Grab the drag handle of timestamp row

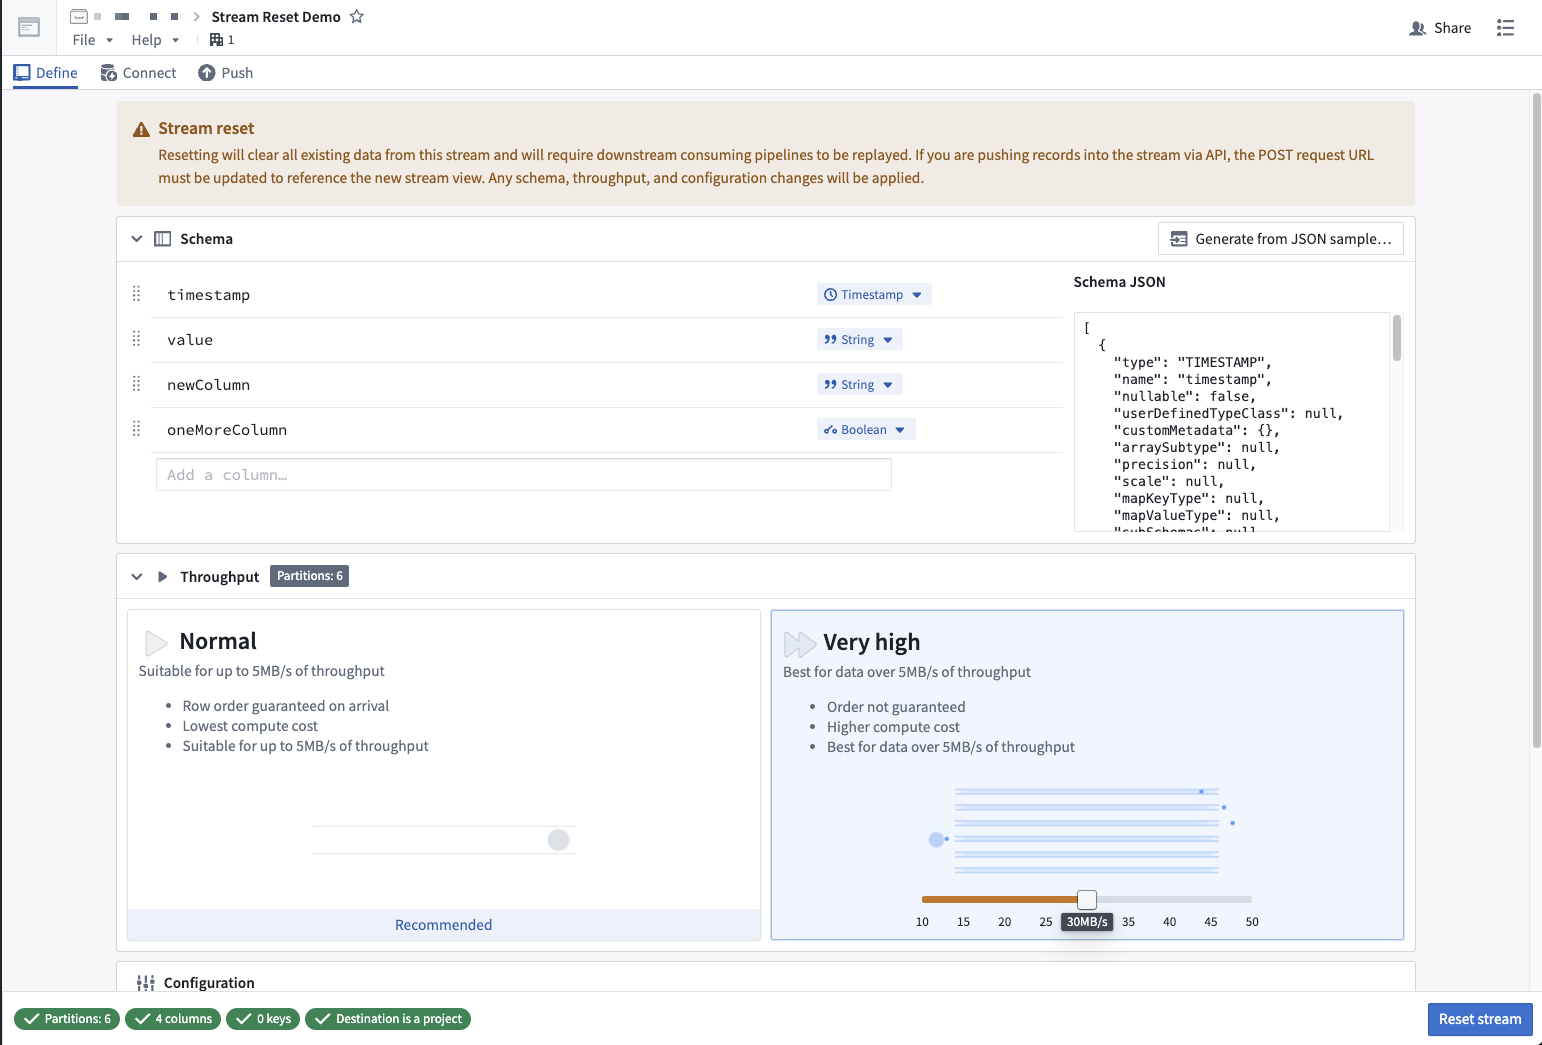(x=137, y=294)
